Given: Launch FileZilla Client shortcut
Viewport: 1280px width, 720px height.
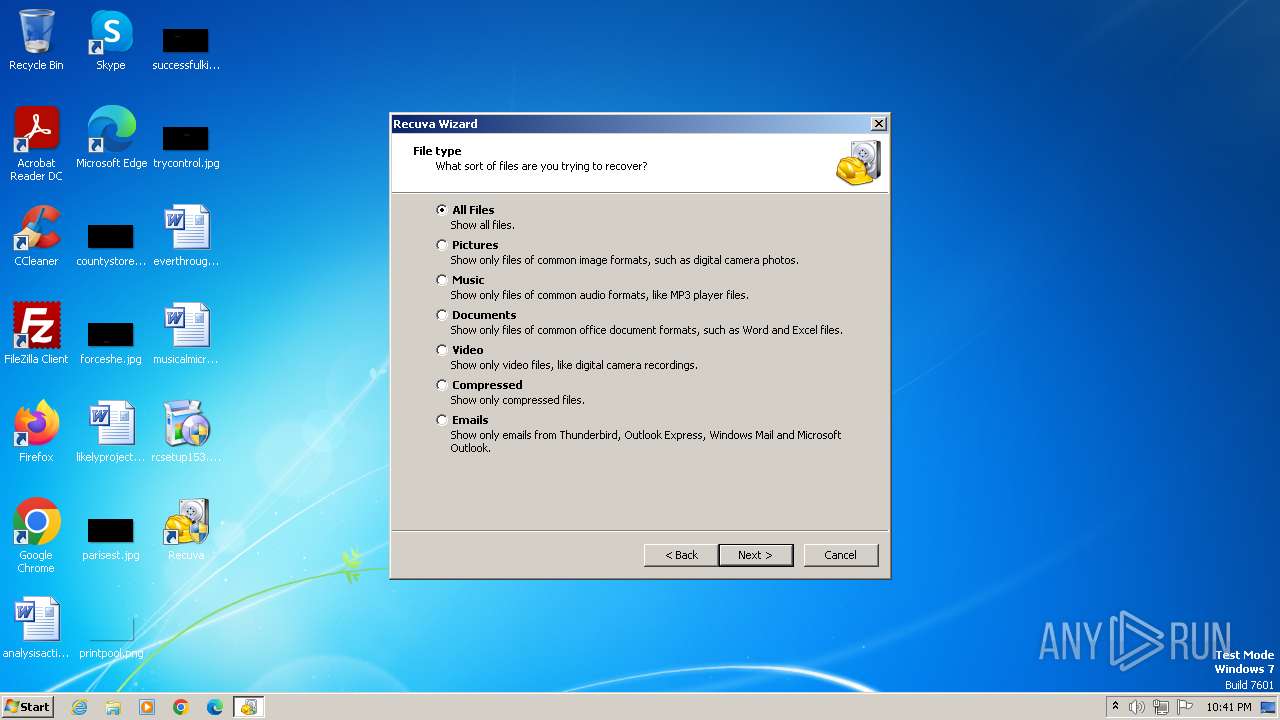Looking at the screenshot, I should pos(36,334).
